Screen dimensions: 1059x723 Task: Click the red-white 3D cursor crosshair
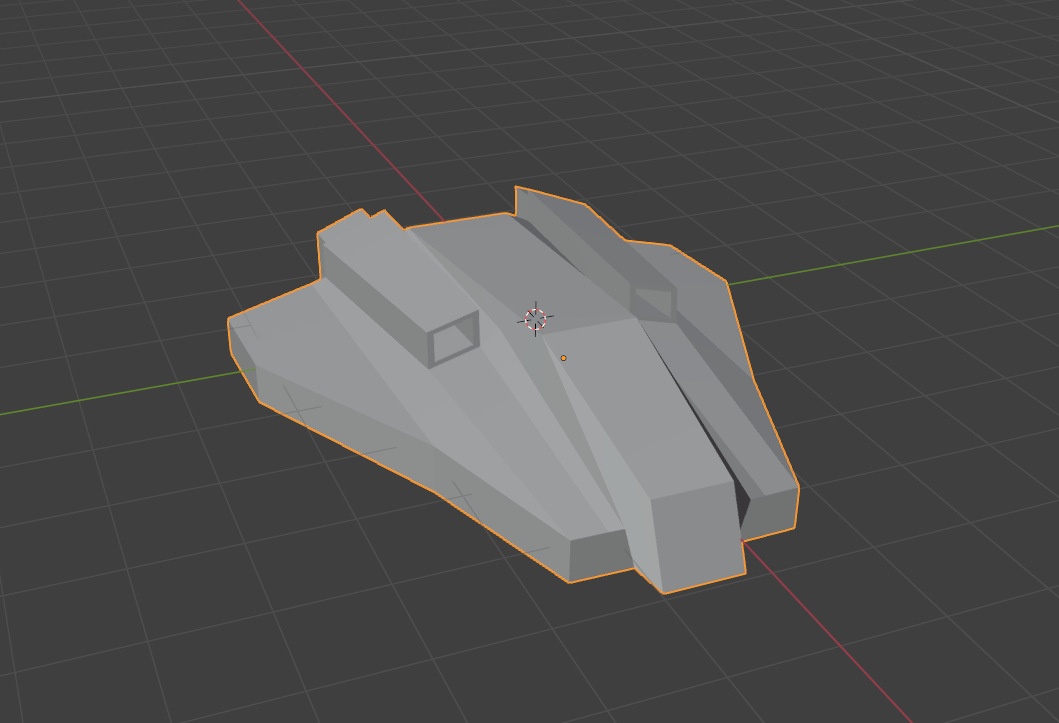tap(536, 319)
